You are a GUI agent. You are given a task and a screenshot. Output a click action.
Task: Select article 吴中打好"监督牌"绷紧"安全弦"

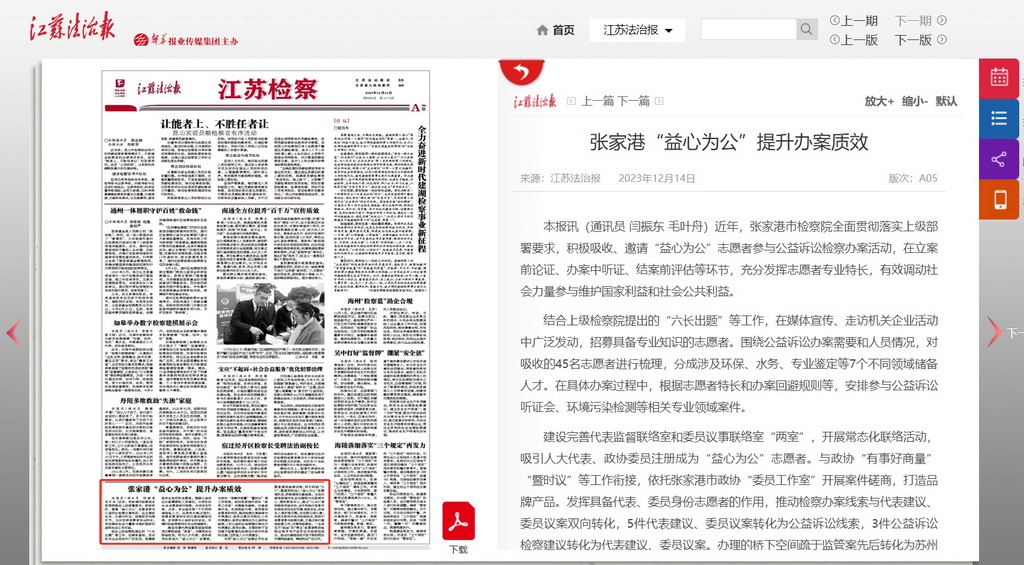380,353
